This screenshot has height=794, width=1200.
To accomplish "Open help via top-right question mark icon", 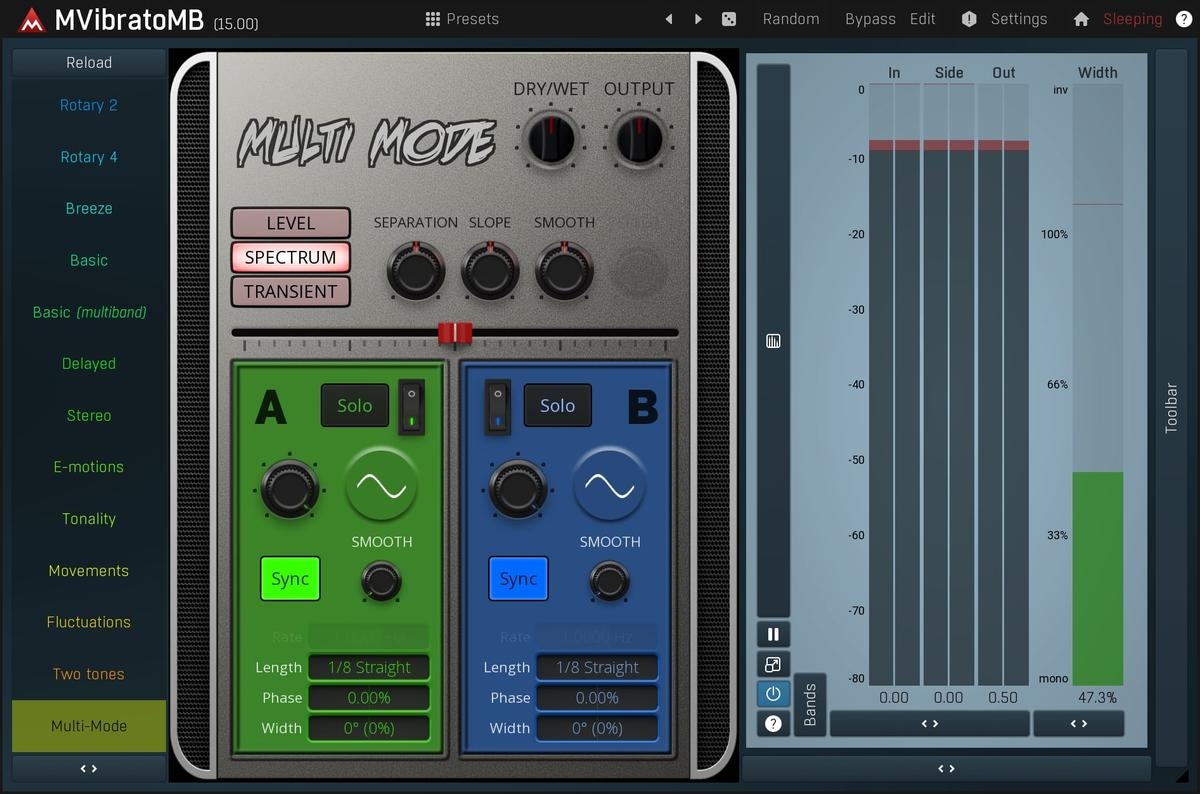I will pyautogui.click(x=1183, y=19).
